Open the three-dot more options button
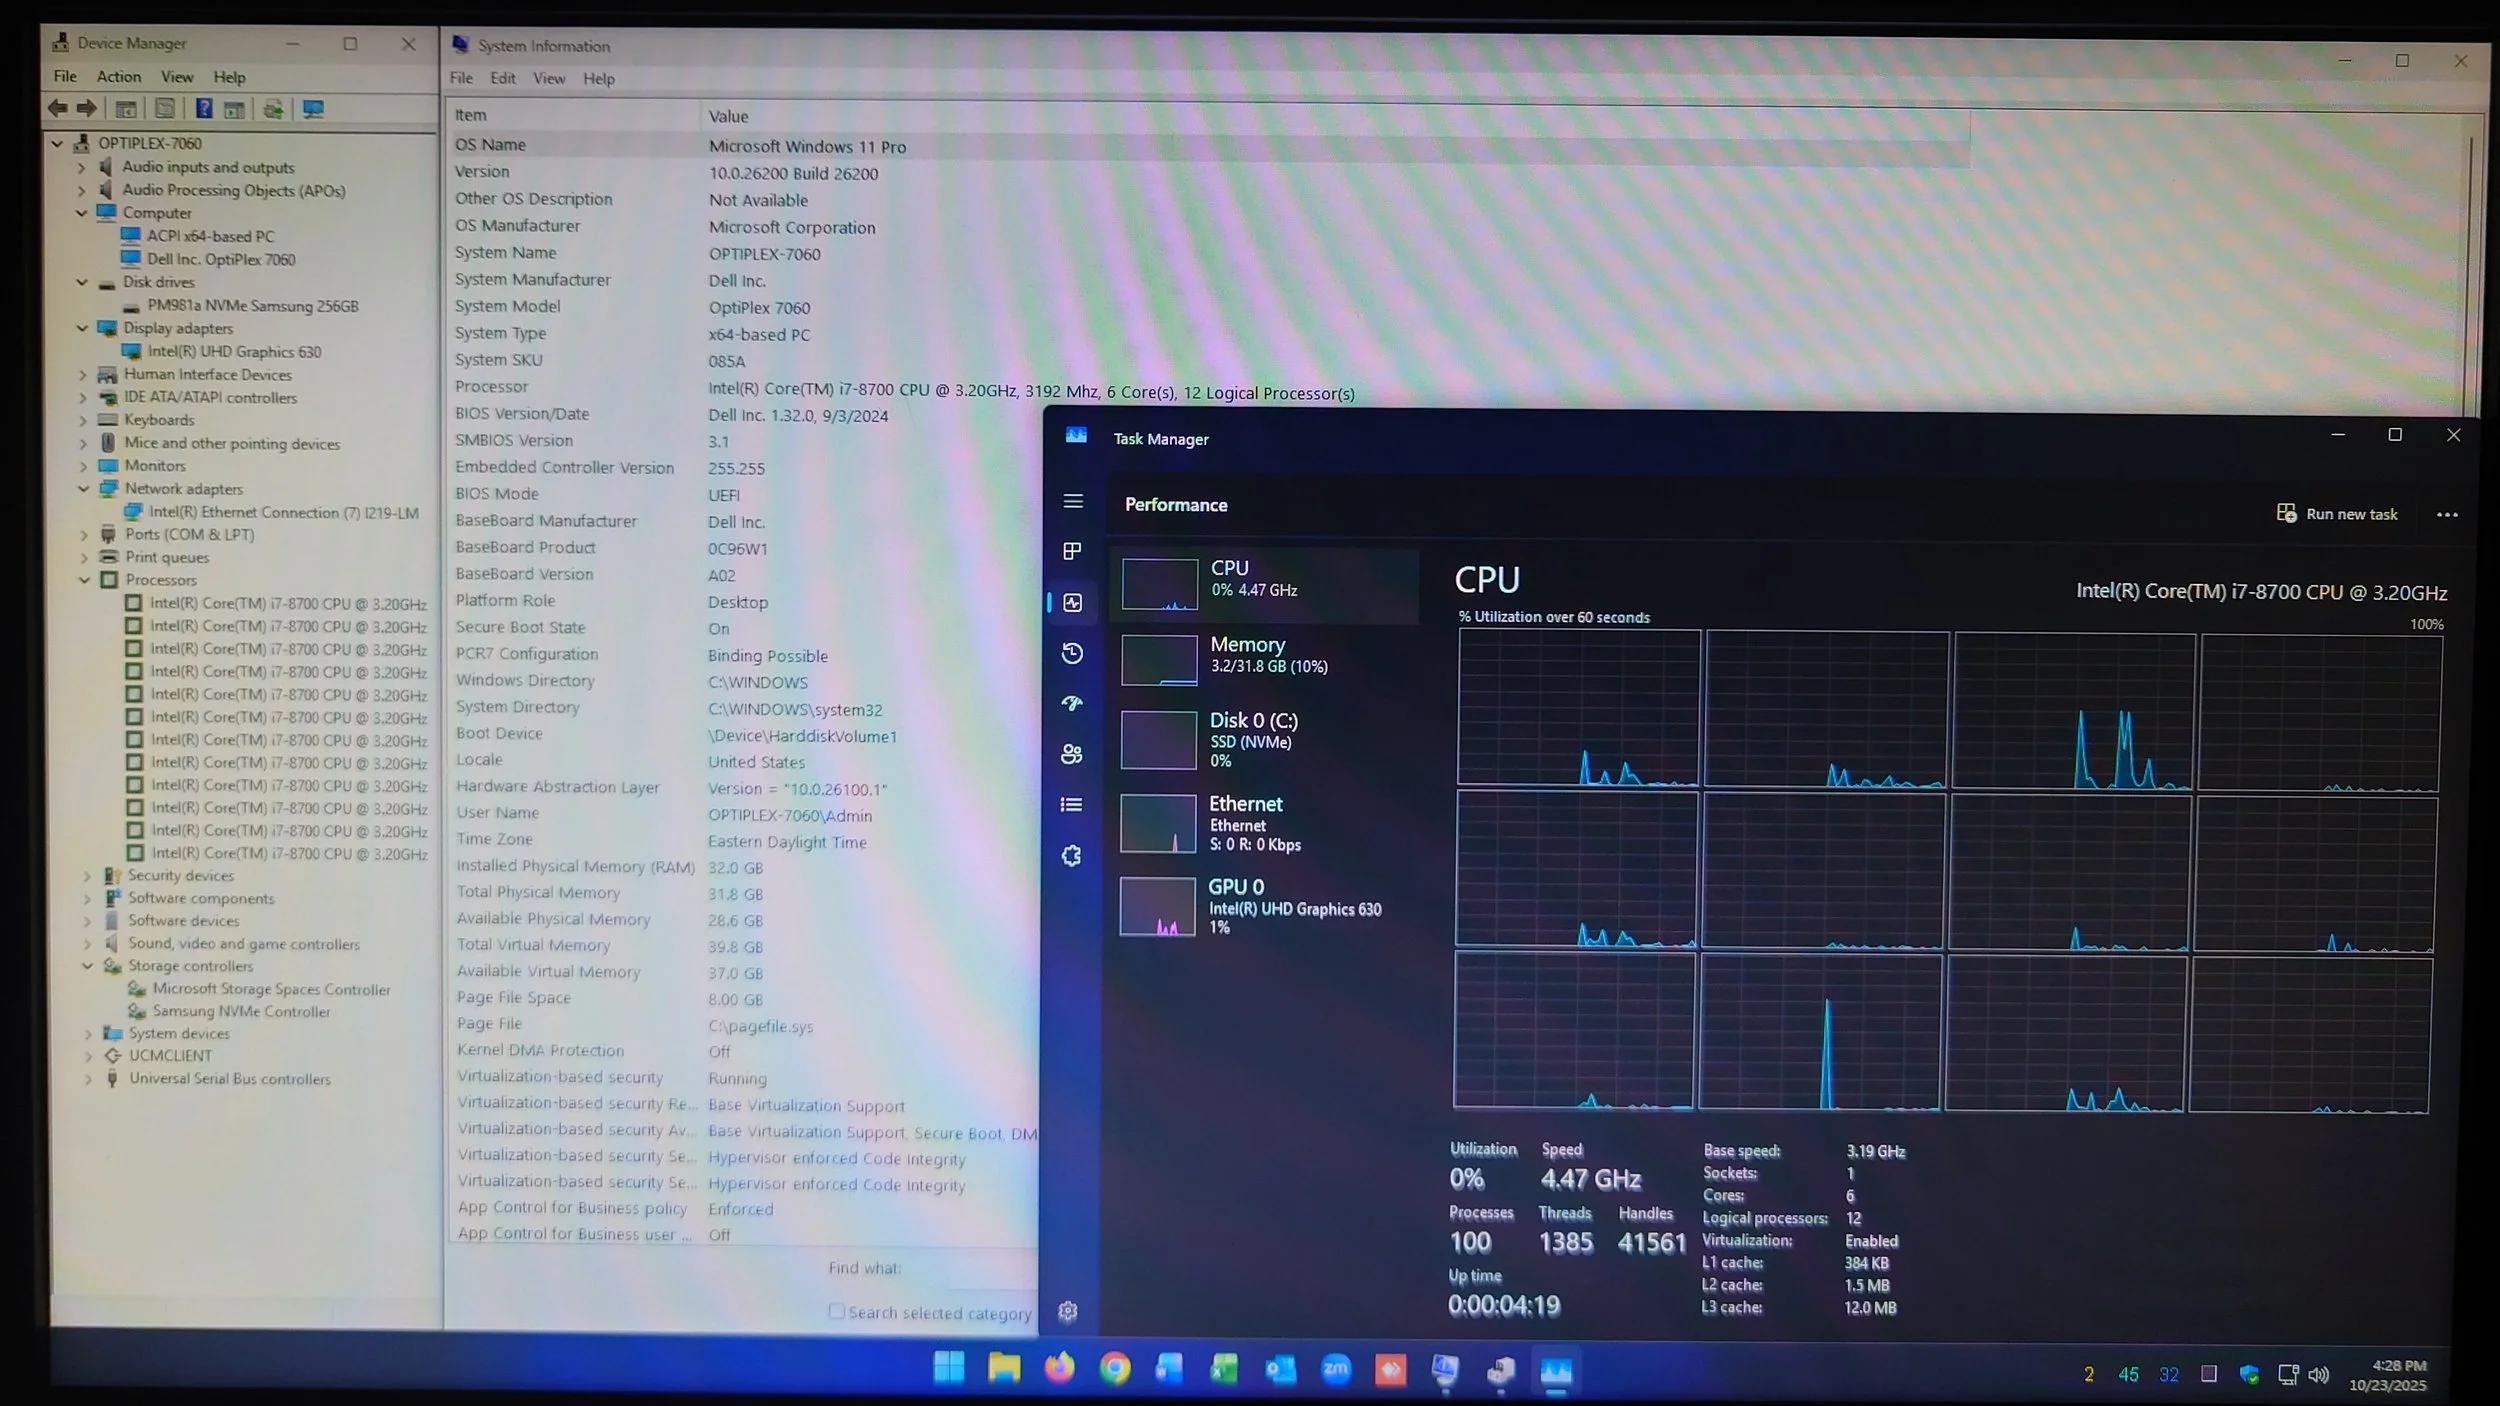 2447,515
